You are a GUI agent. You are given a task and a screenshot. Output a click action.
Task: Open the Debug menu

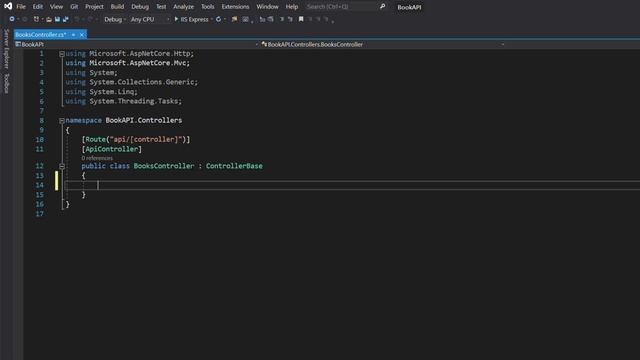[x=140, y=7]
